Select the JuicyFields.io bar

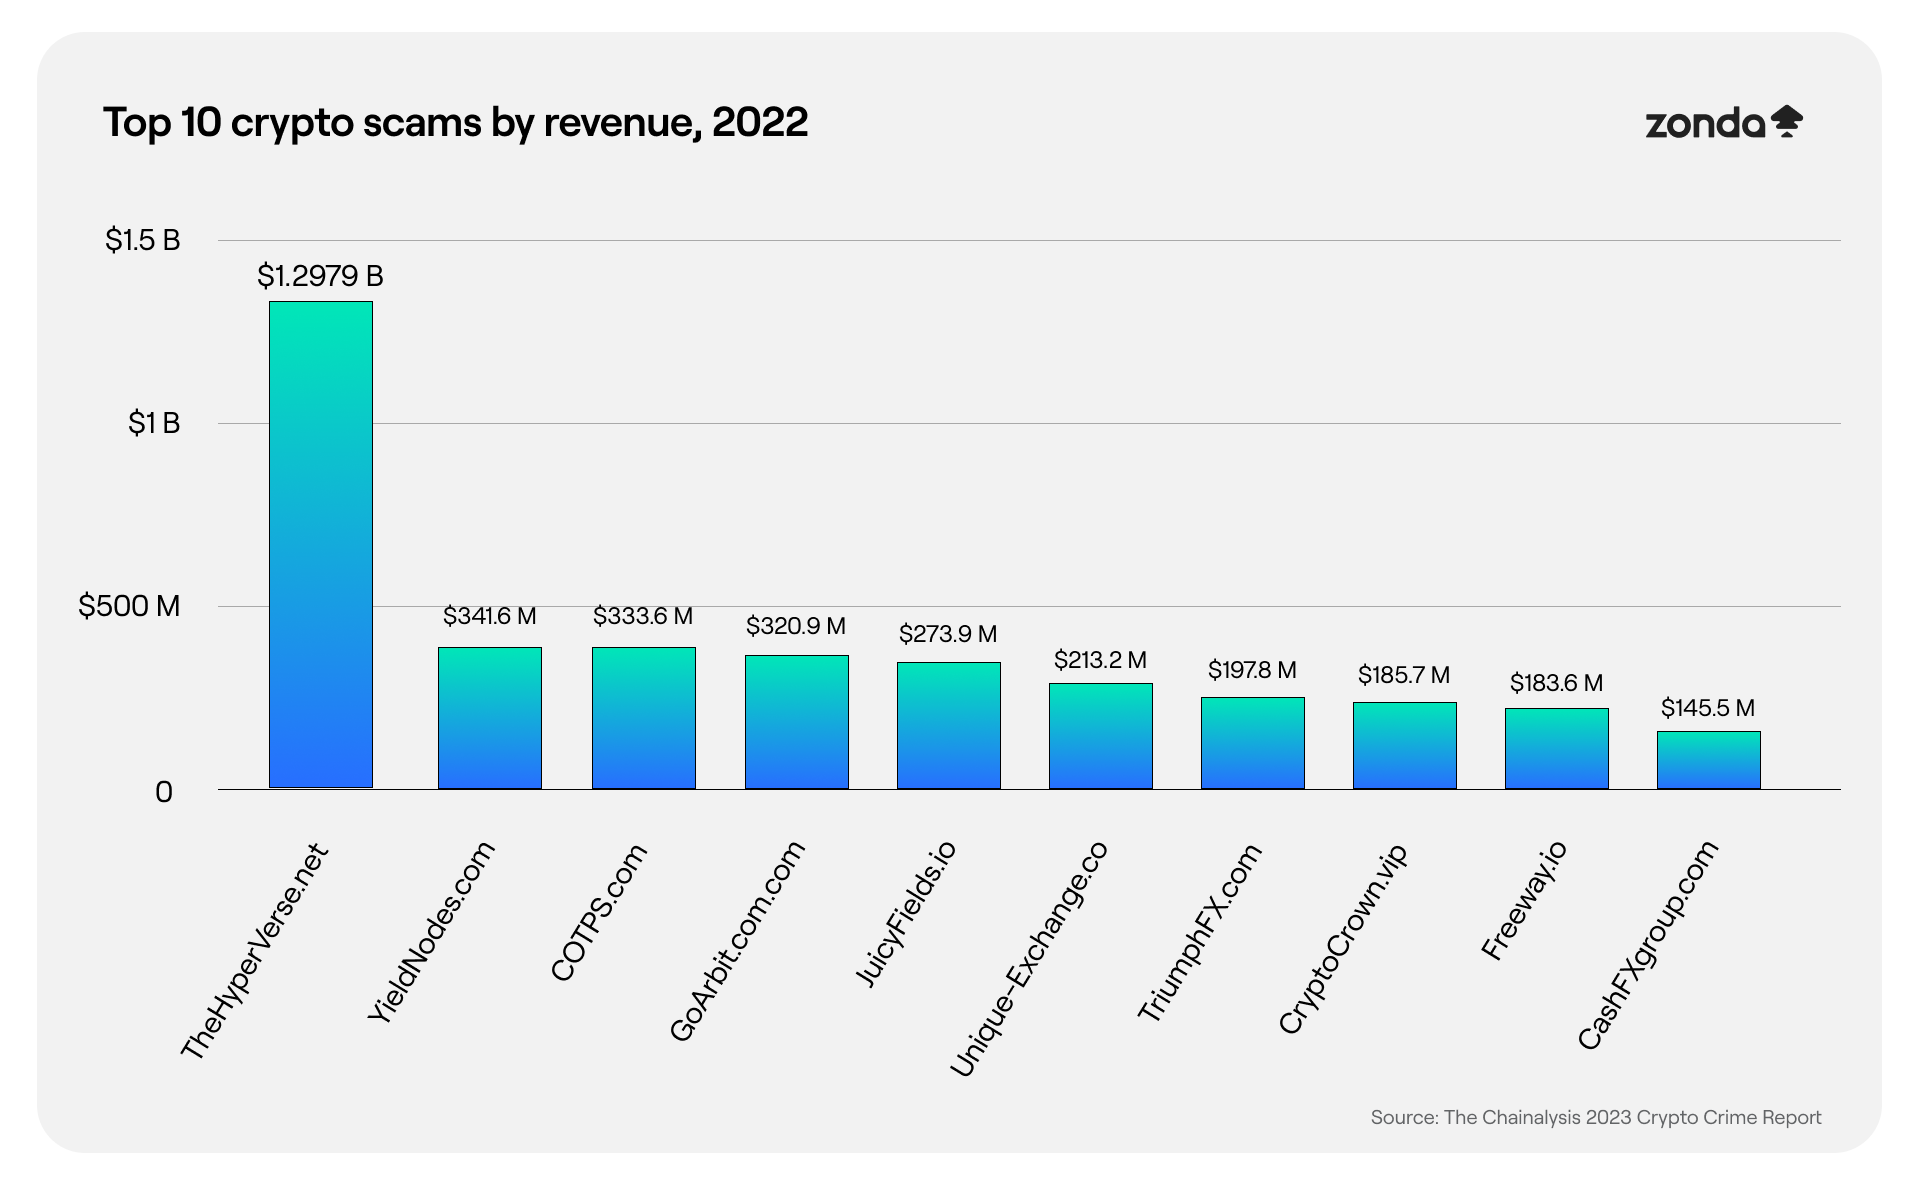(948, 725)
